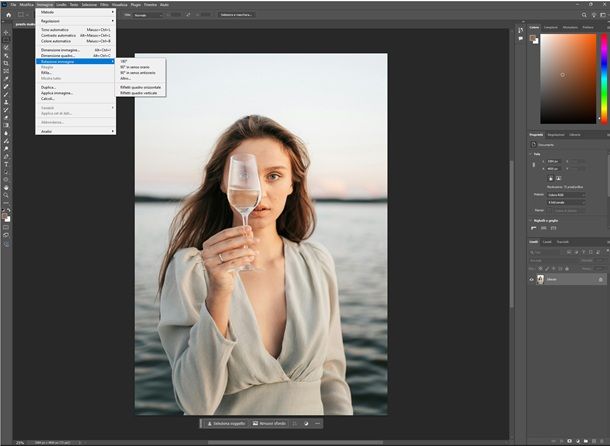Select the Zoom tool

pos(6,195)
